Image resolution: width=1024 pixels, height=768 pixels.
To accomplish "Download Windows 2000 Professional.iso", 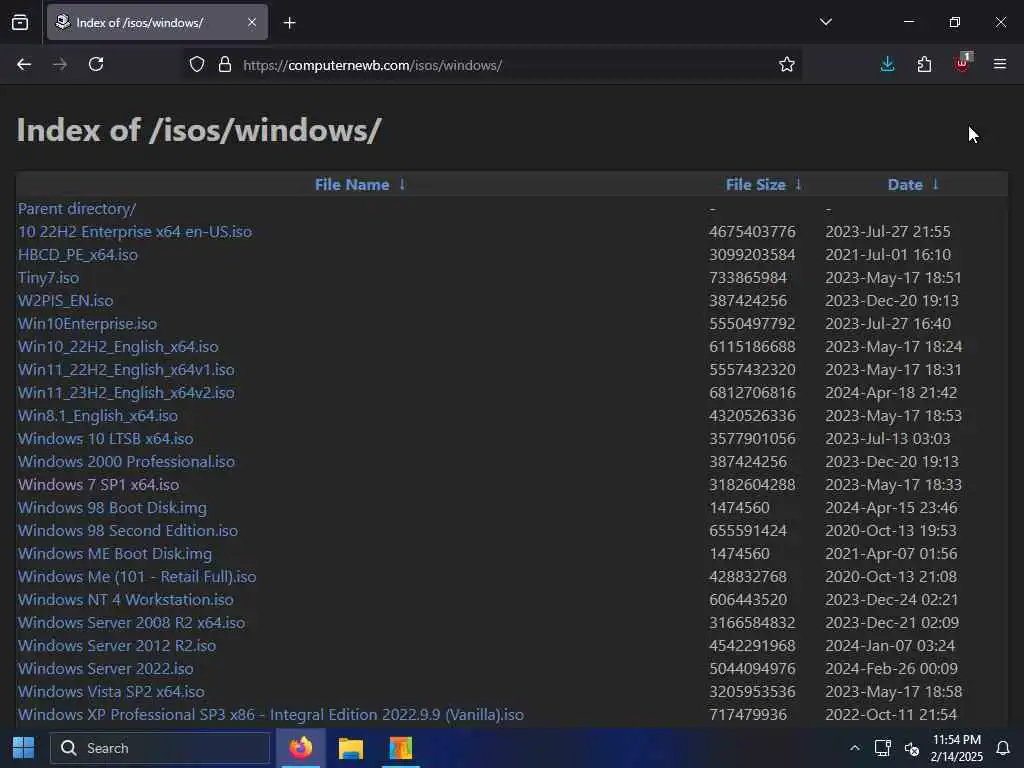I will (126, 462).
